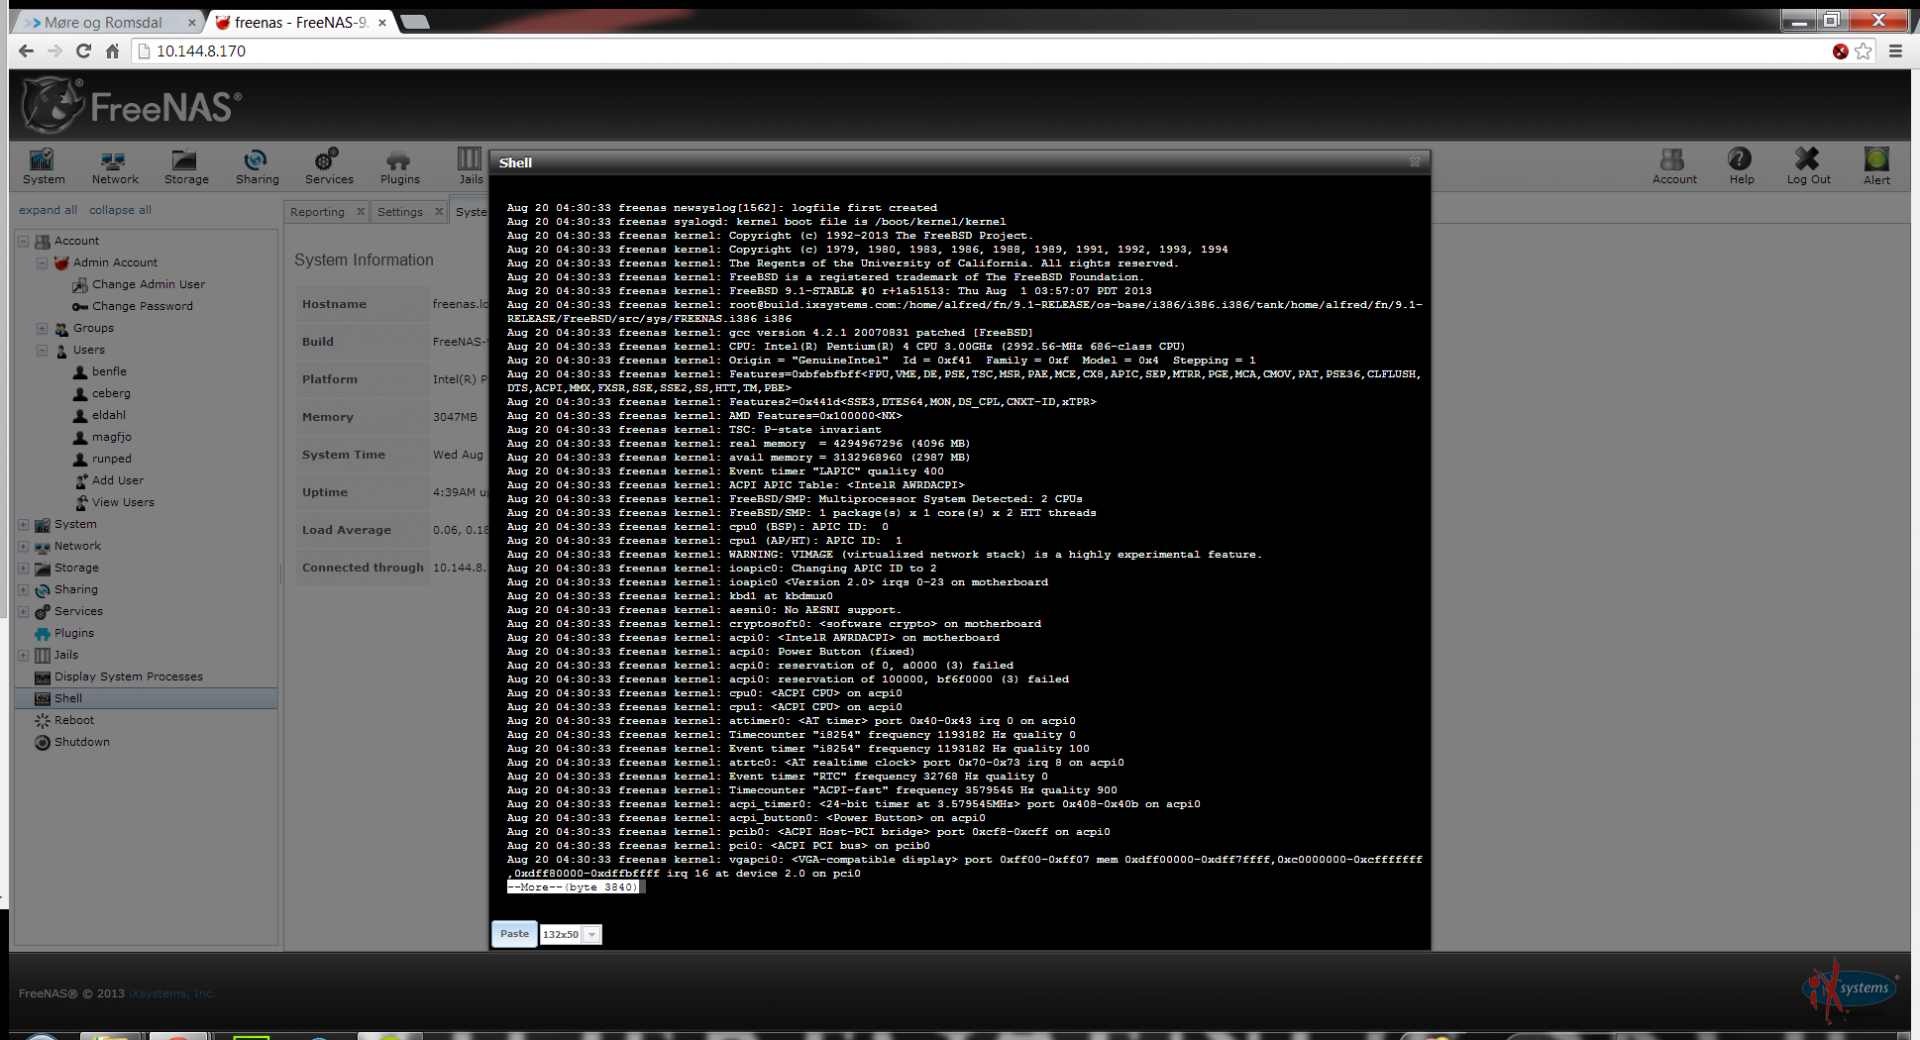The width and height of the screenshot is (1920, 1040).
Task: Click the collapse all link
Action: click(120, 210)
